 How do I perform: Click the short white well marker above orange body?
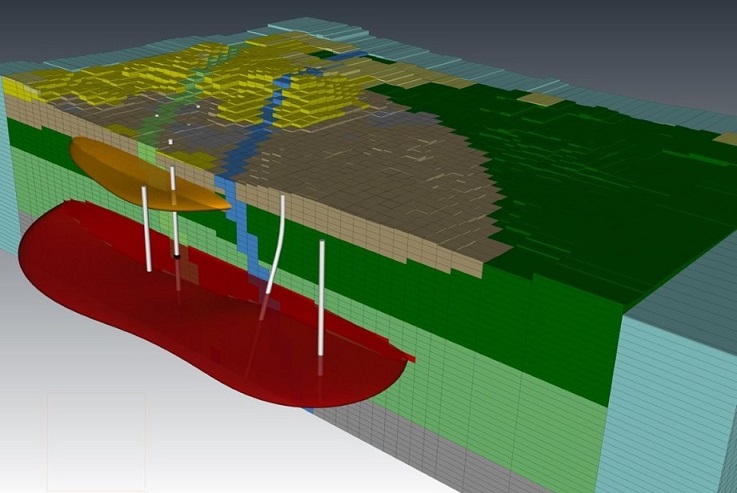[172, 143]
